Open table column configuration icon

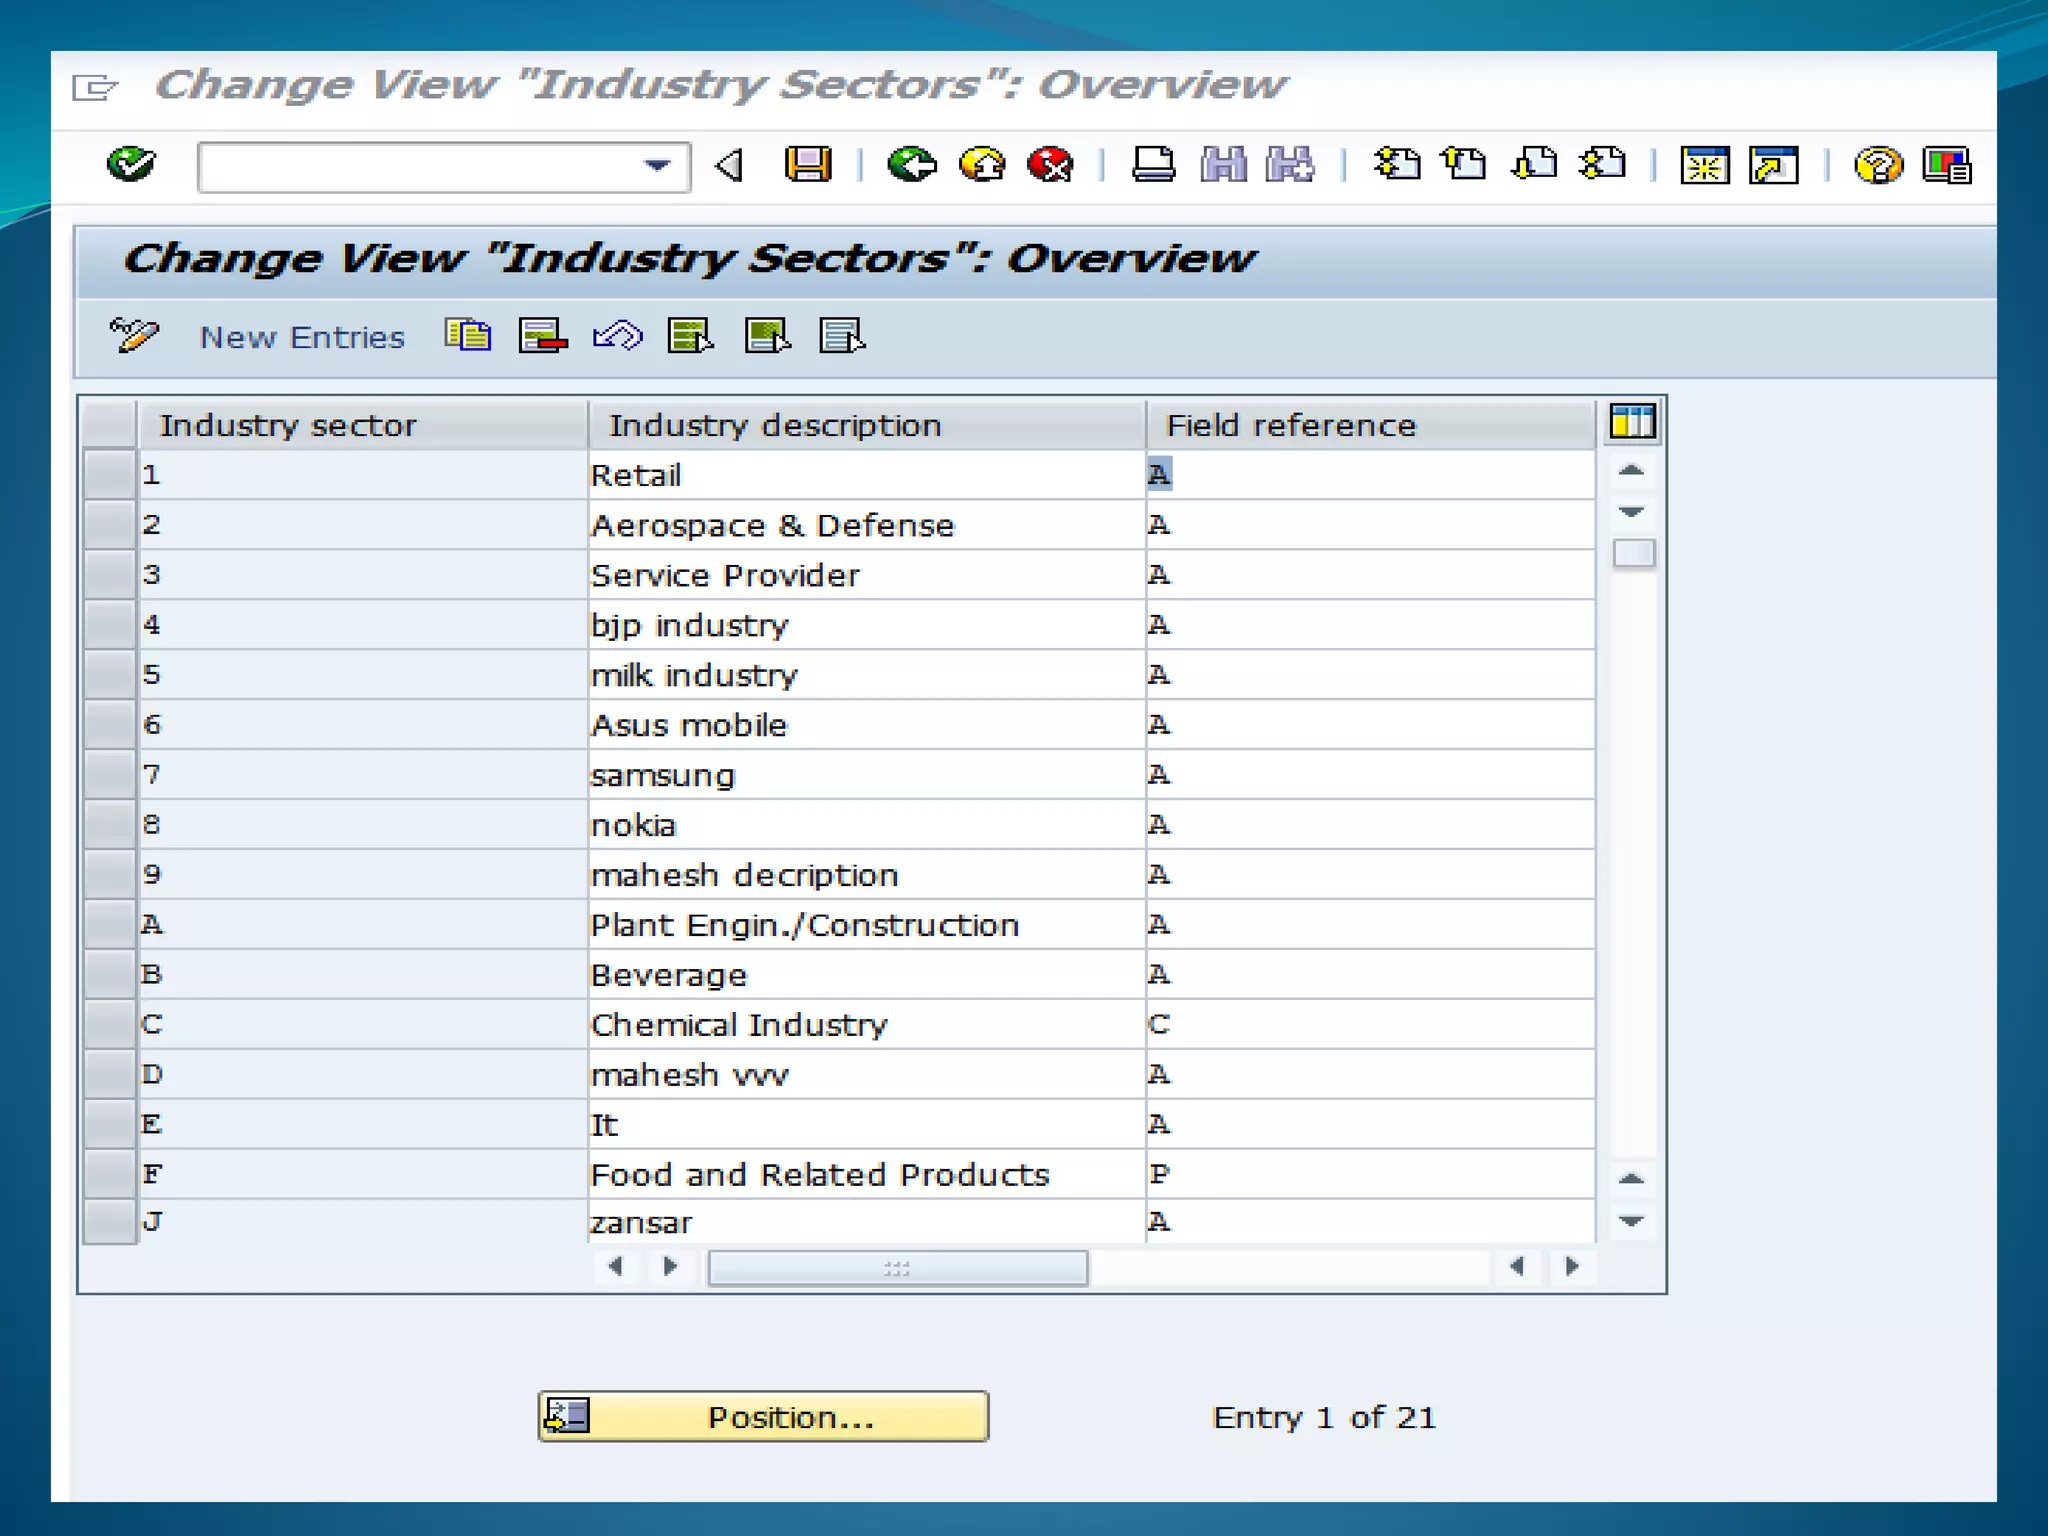point(1632,422)
